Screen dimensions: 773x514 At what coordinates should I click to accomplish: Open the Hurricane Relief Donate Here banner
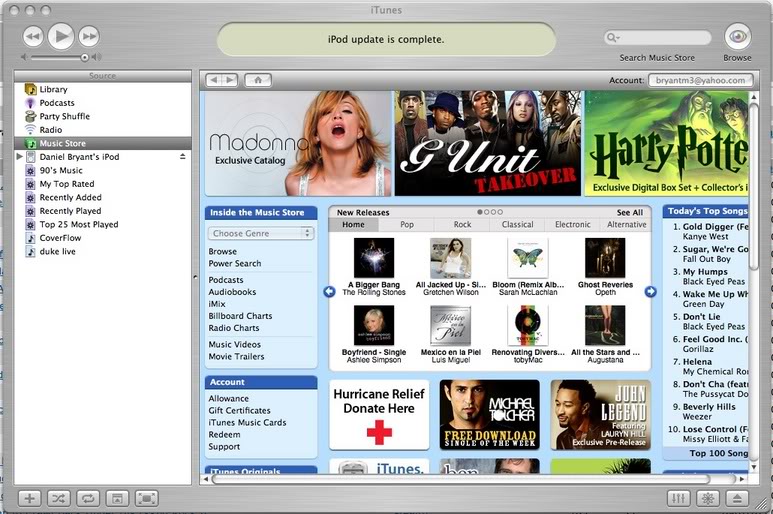[x=379, y=414]
